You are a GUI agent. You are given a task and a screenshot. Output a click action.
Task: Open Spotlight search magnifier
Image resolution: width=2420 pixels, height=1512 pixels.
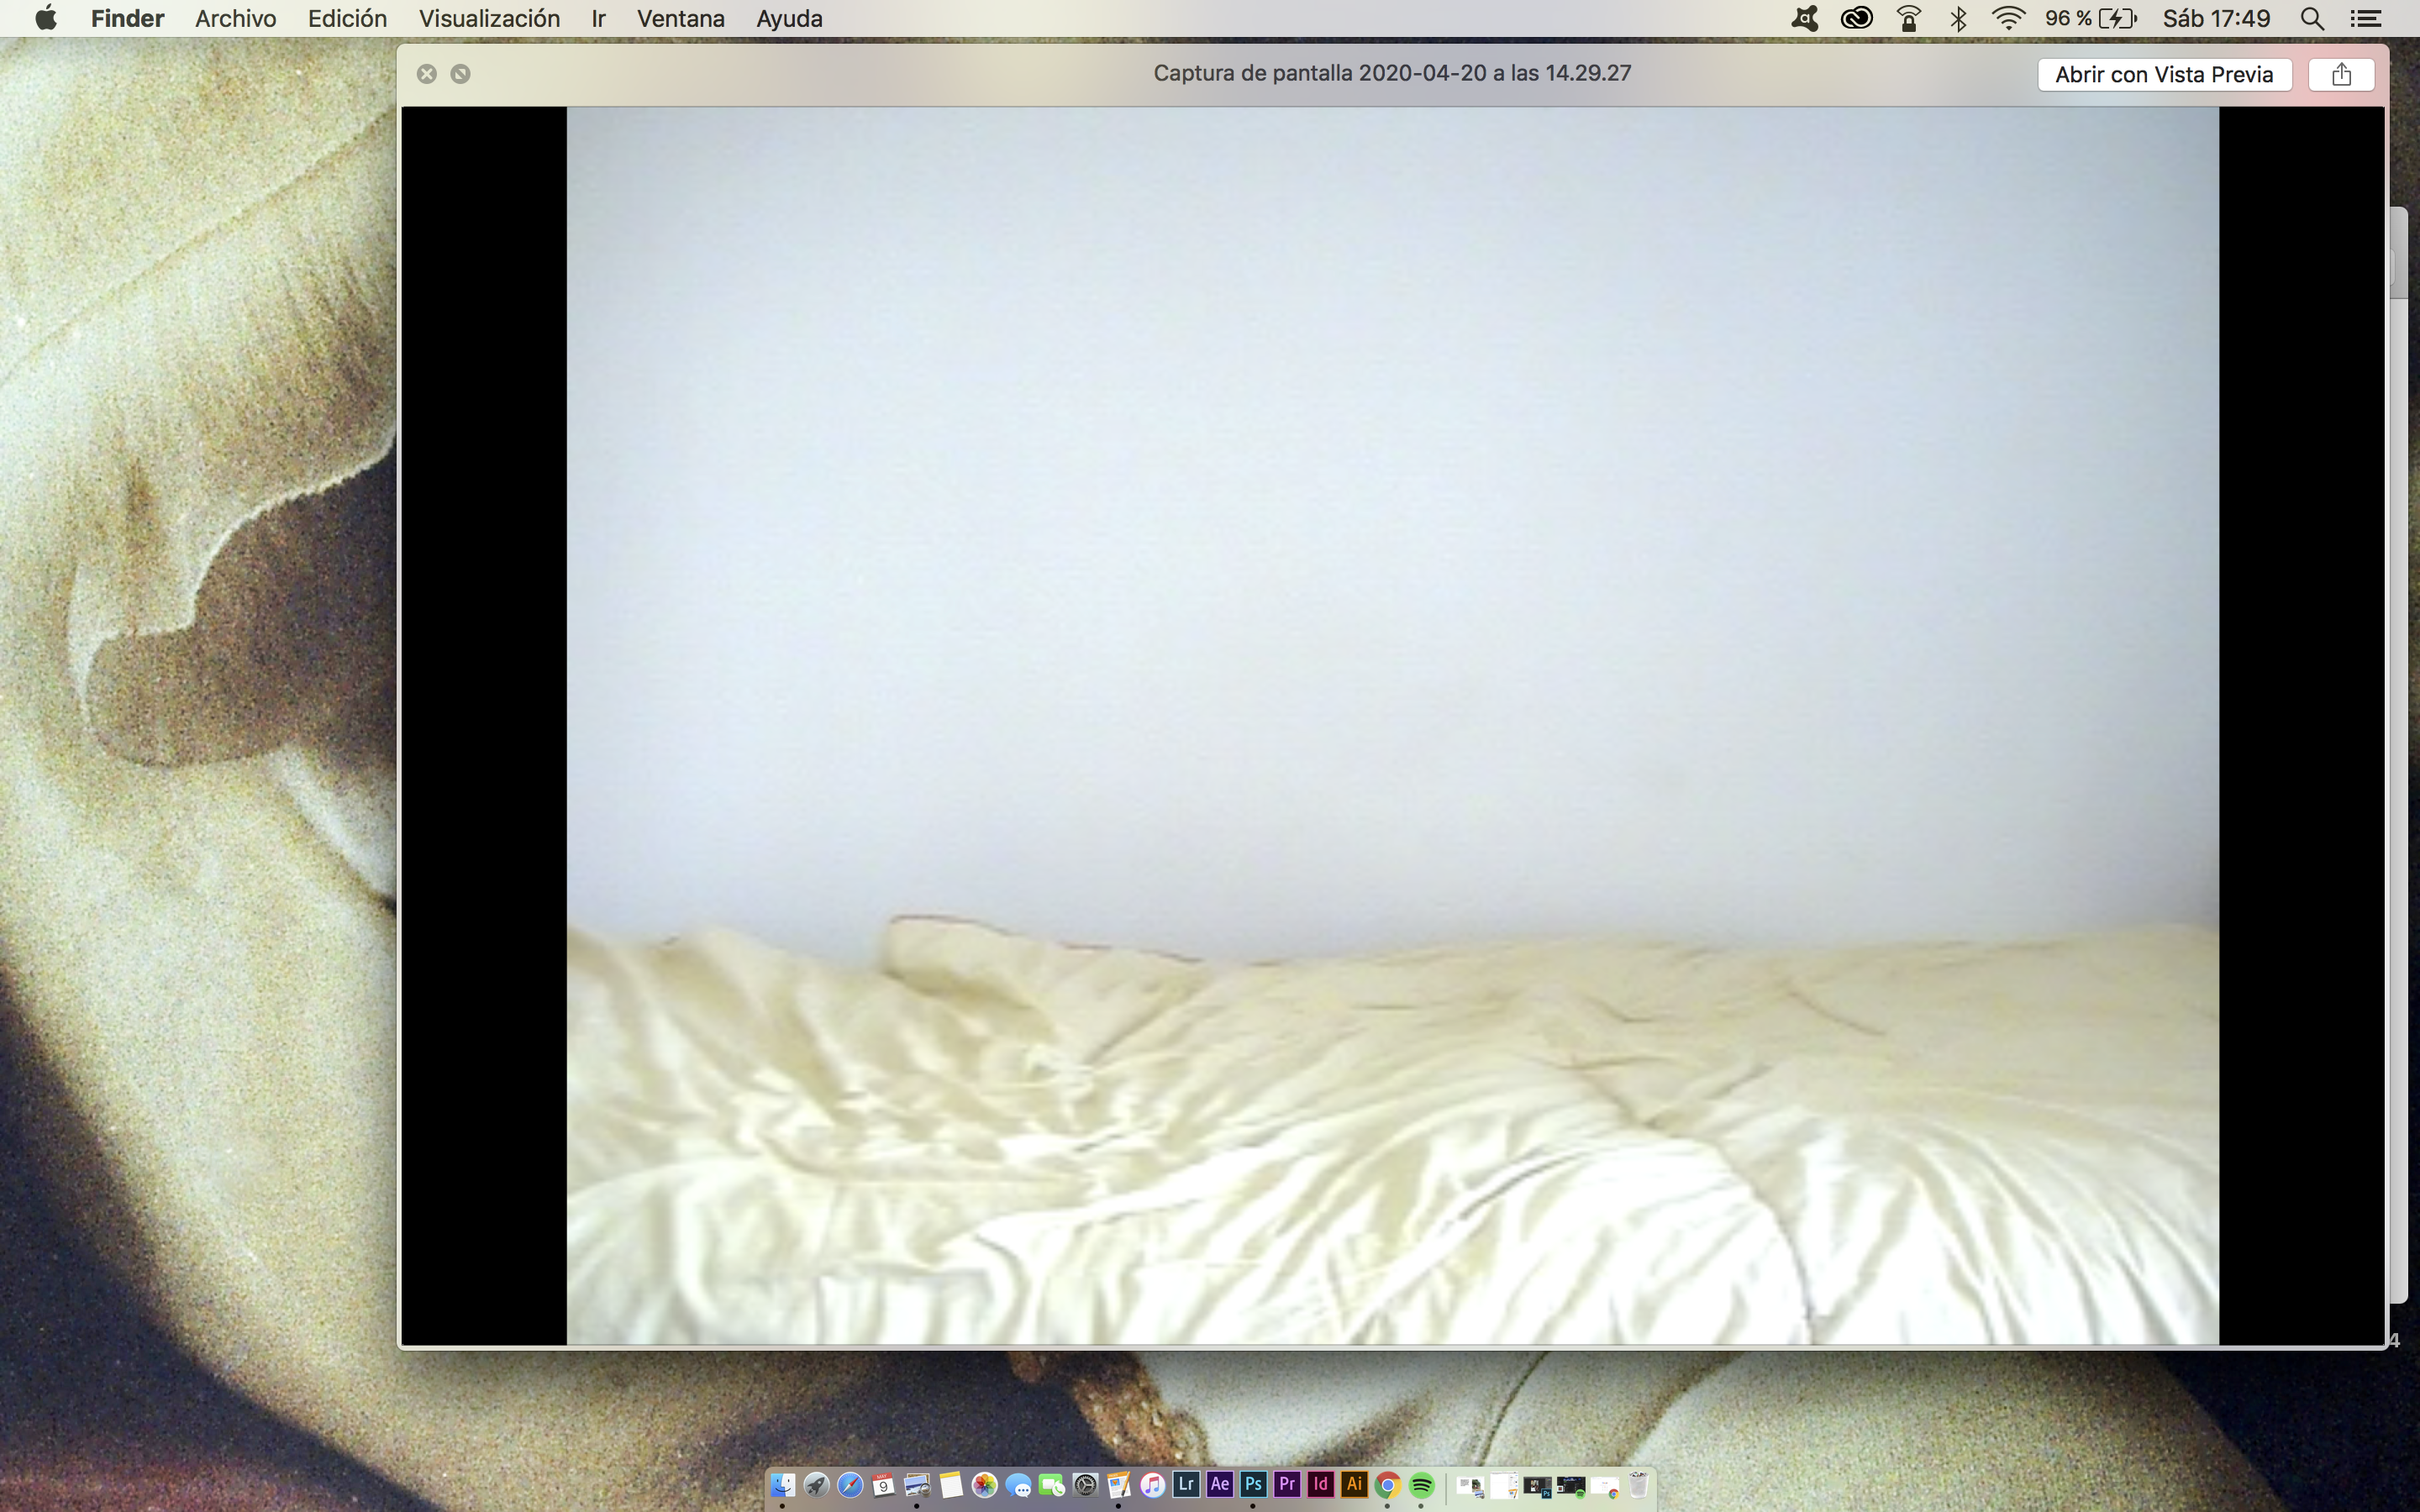tap(2312, 18)
